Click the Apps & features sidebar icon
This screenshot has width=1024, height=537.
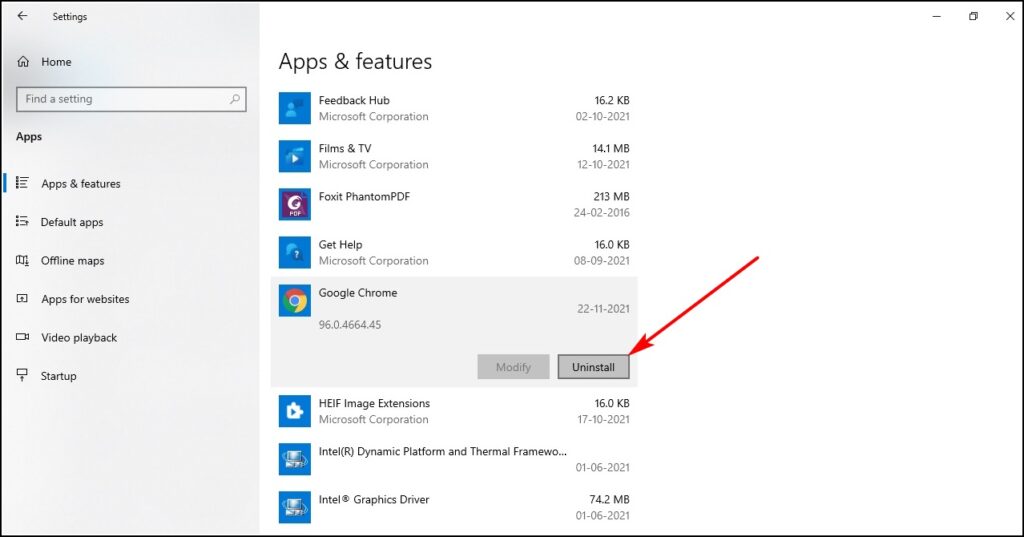click(22, 183)
